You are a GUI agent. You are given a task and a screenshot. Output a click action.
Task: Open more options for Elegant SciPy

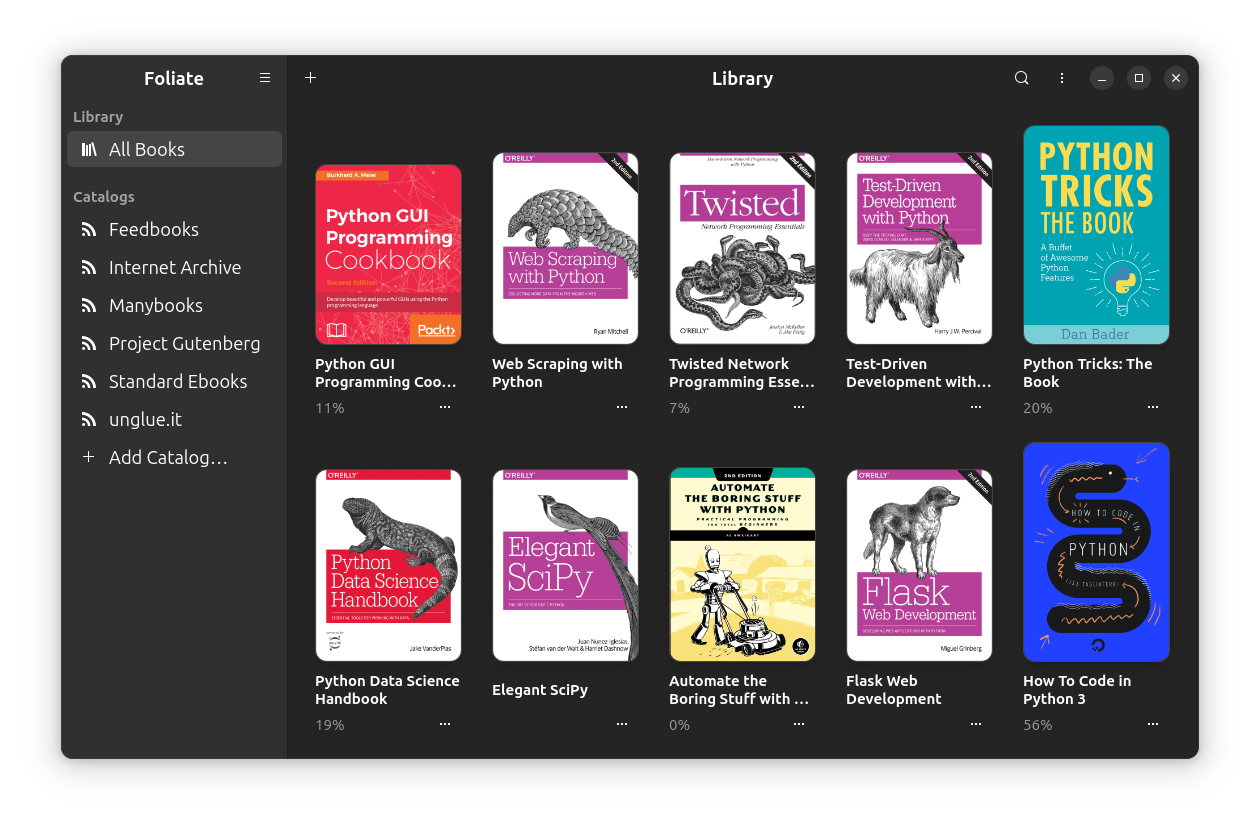(622, 724)
